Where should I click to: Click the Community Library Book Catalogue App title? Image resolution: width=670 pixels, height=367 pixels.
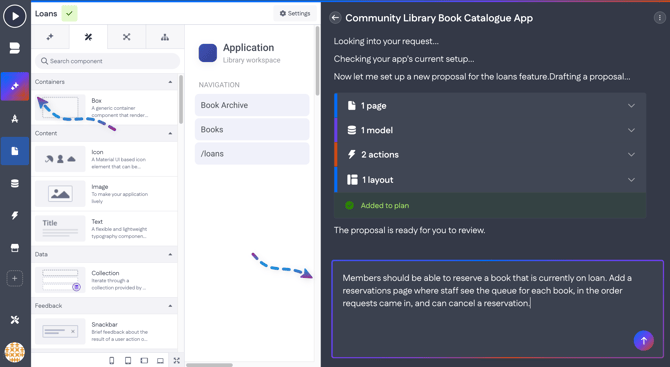click(439, 18)
